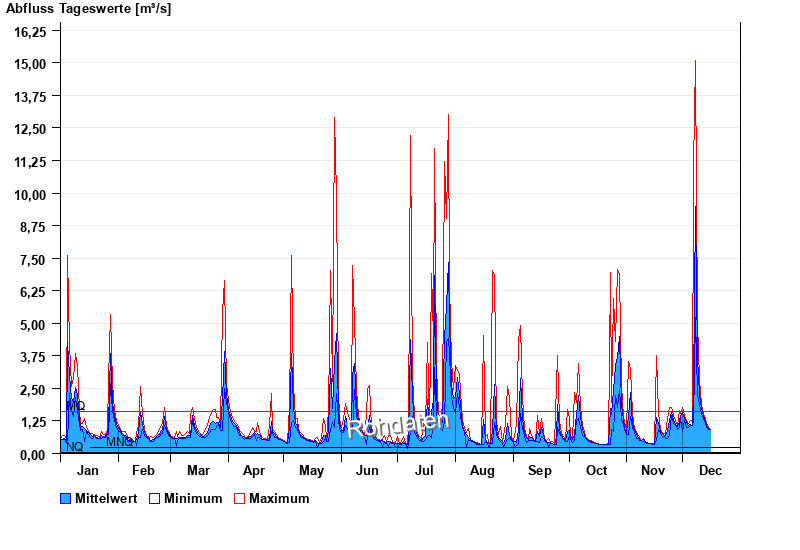The width and height of the screenshot is (800, 550).
Task: Click the 0,00 y-axis value
Action: (x=33, y=454)
